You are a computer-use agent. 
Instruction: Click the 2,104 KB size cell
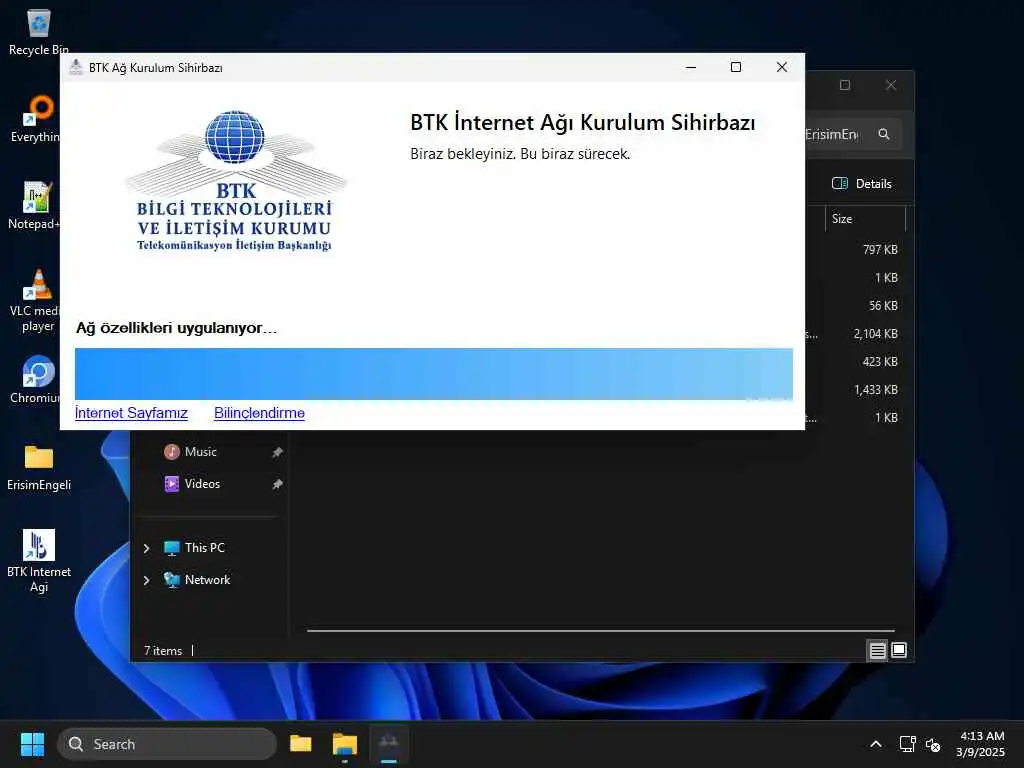[x=875, y=334]
